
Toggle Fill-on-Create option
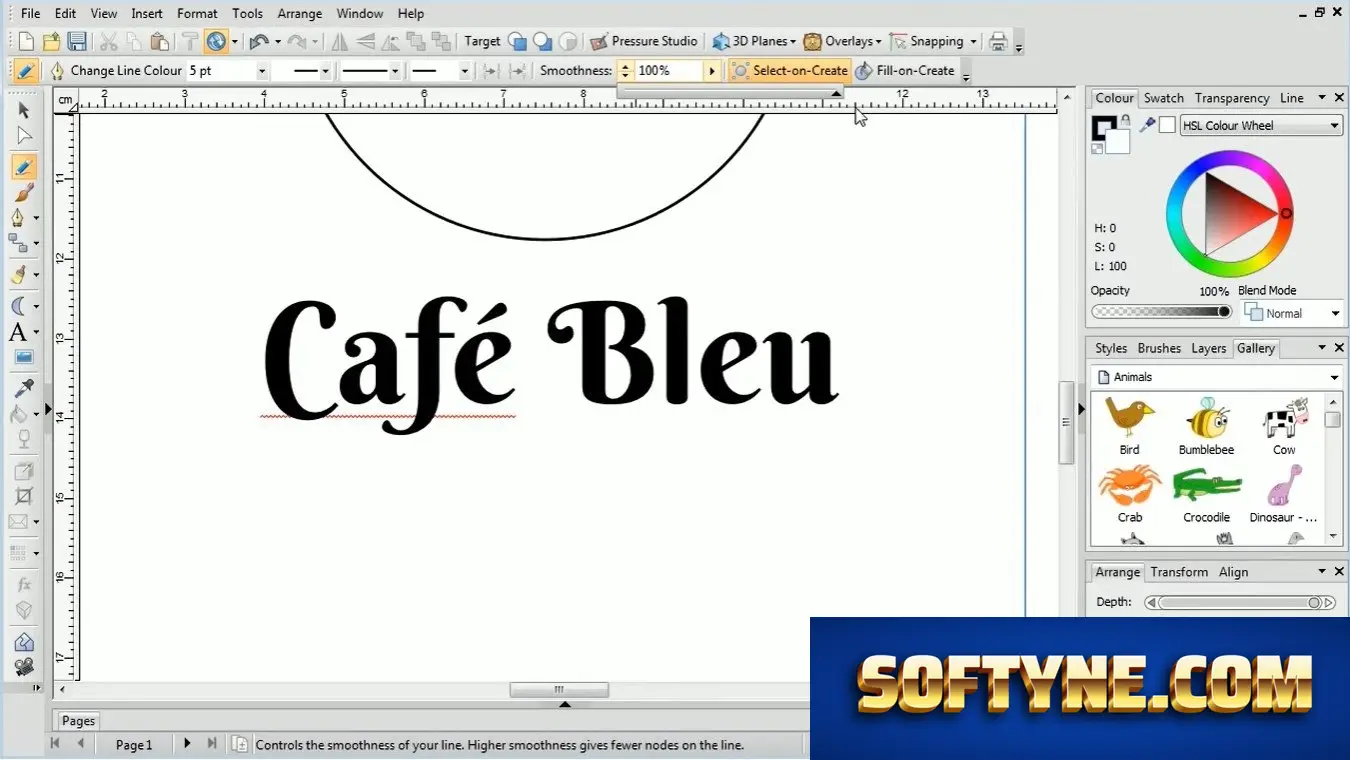[905, 70]
